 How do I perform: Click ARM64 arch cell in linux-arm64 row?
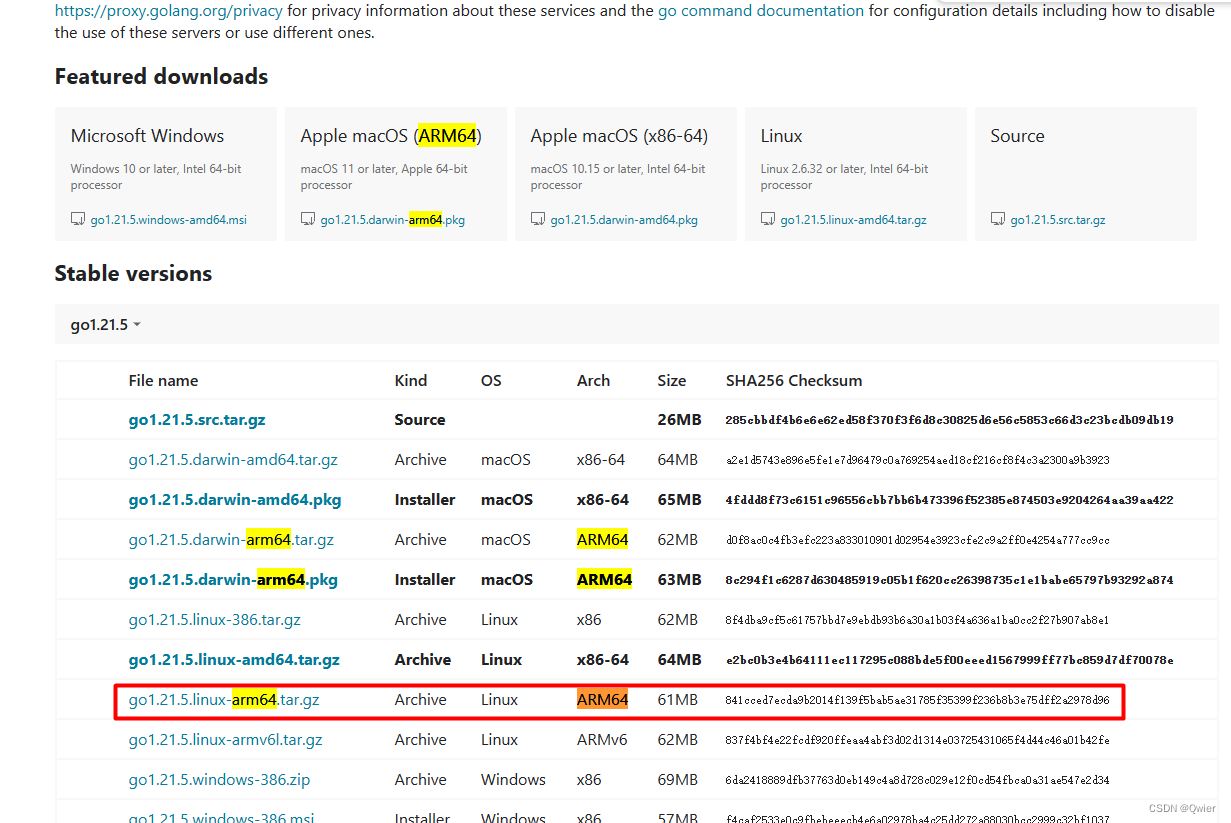tap(602, 700)
